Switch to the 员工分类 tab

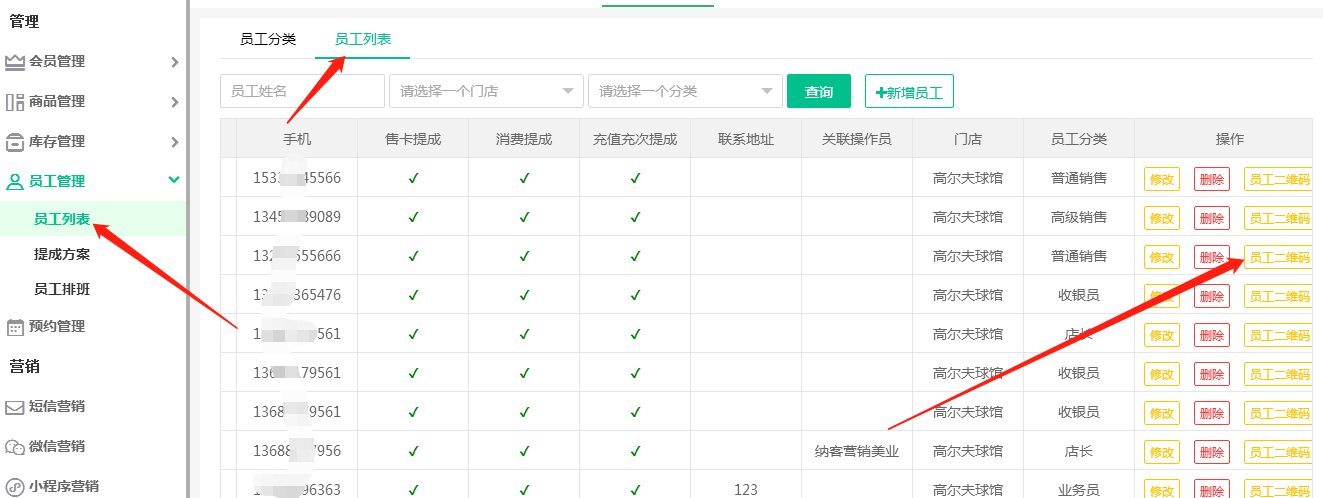point(268,40)
